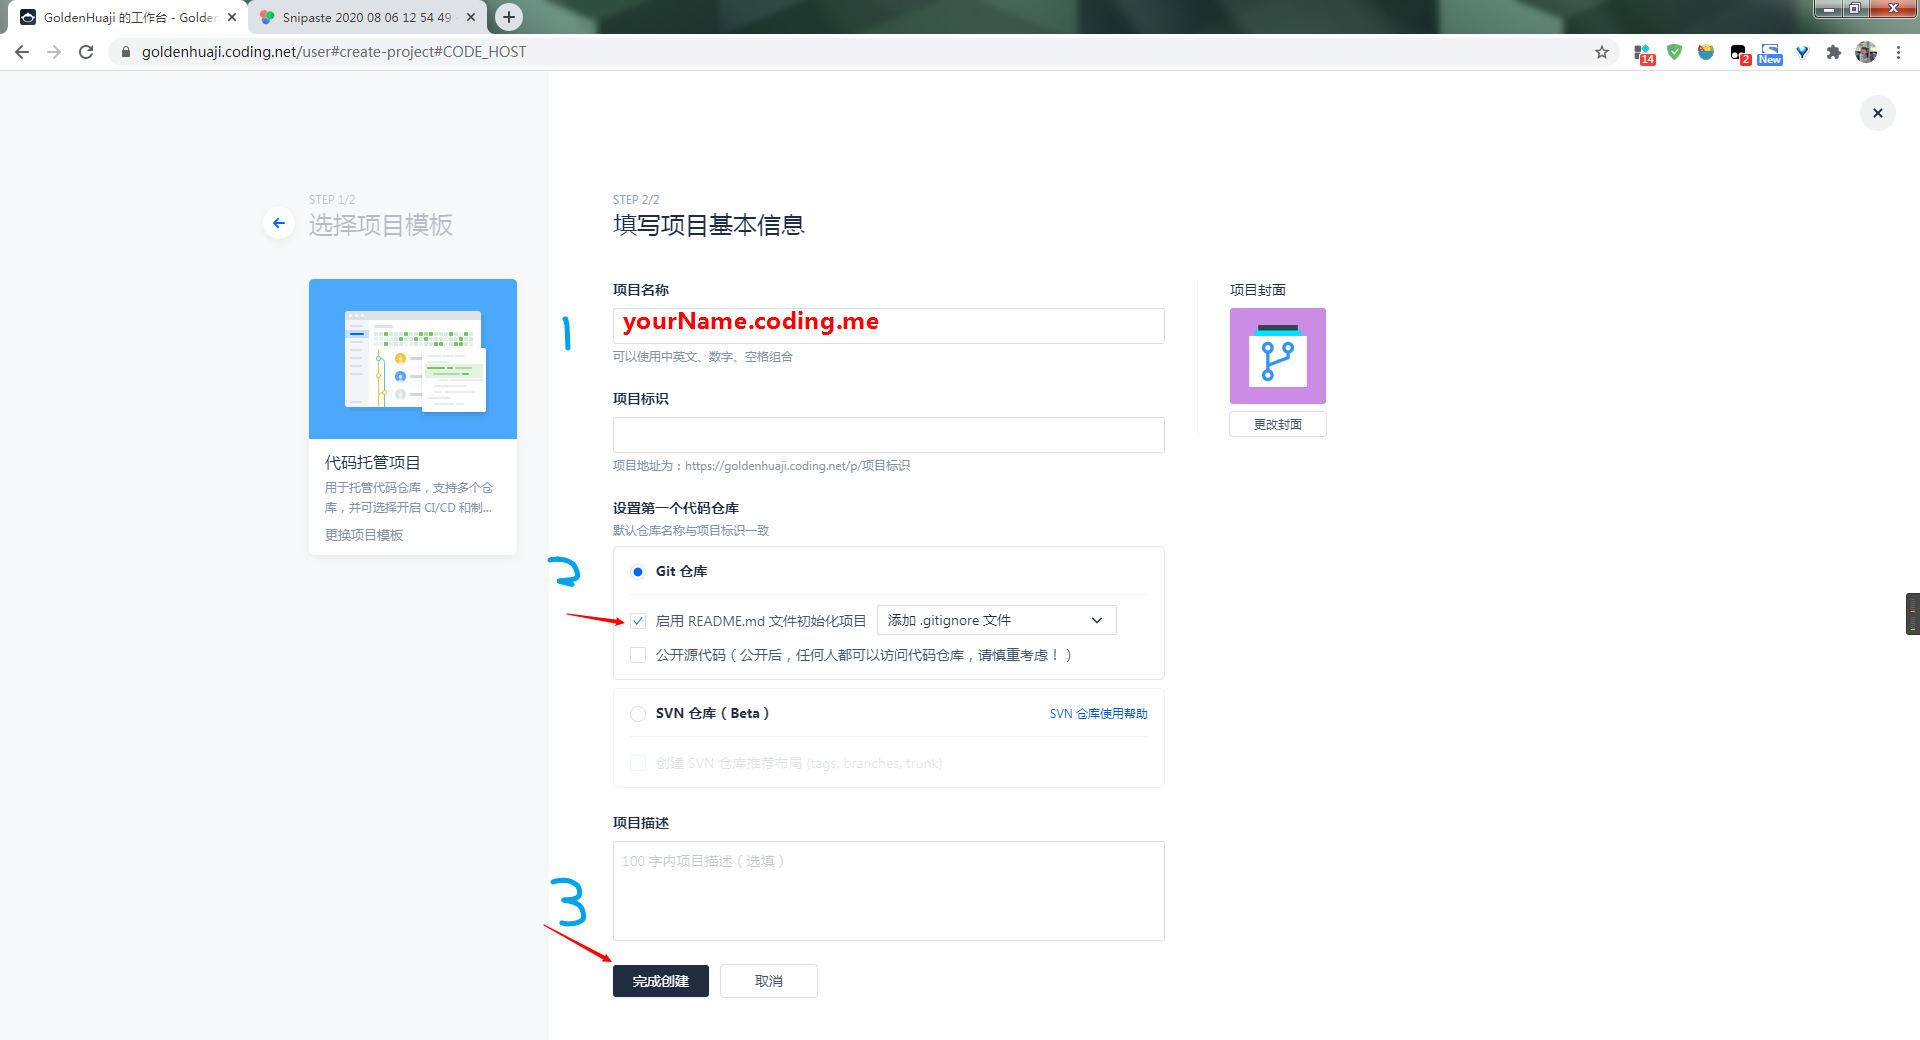The height and width of the screenshot is (1040, 1920).
Task: Minimize the browser window
Action: click(x=1829, y=9)
